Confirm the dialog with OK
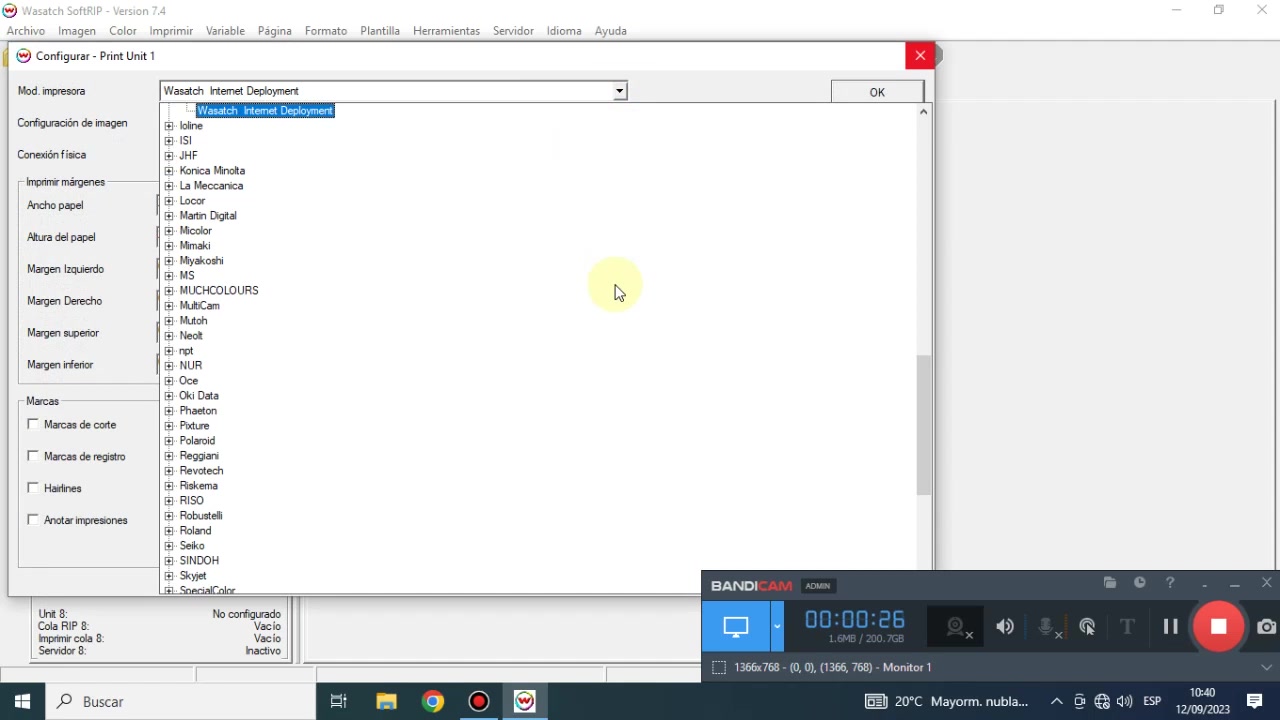This screenshot has width=1280, height=720. [x=877, y=92]
